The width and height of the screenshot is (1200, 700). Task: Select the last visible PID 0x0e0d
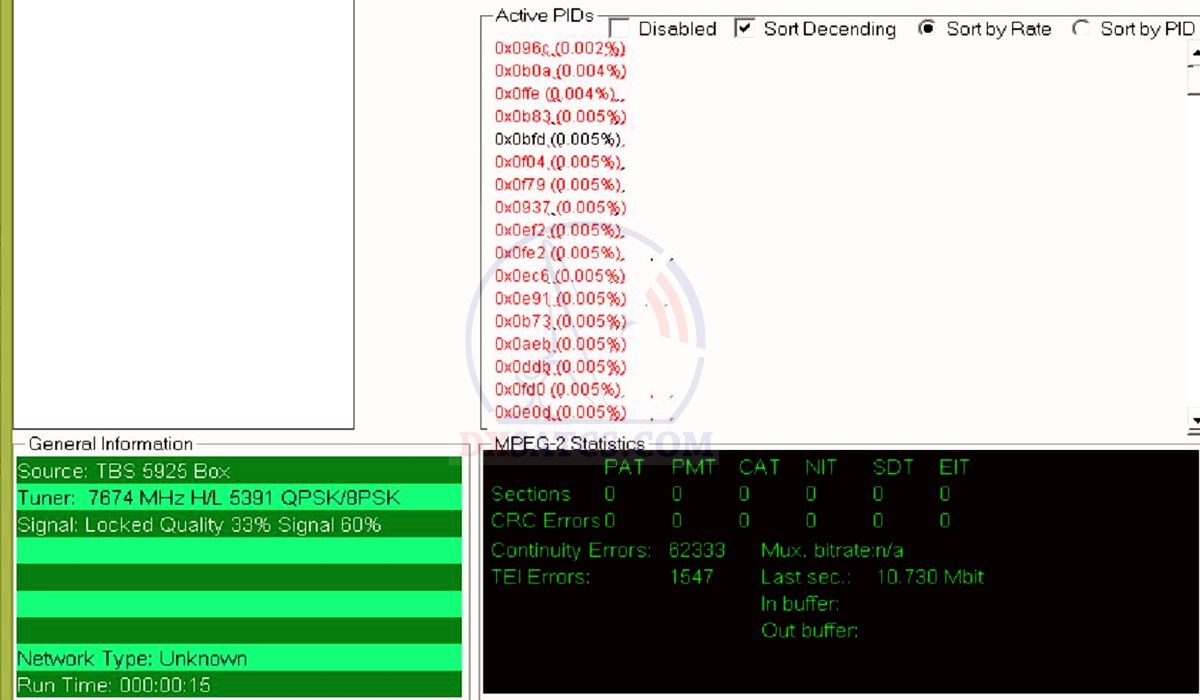tap(559, 412)
